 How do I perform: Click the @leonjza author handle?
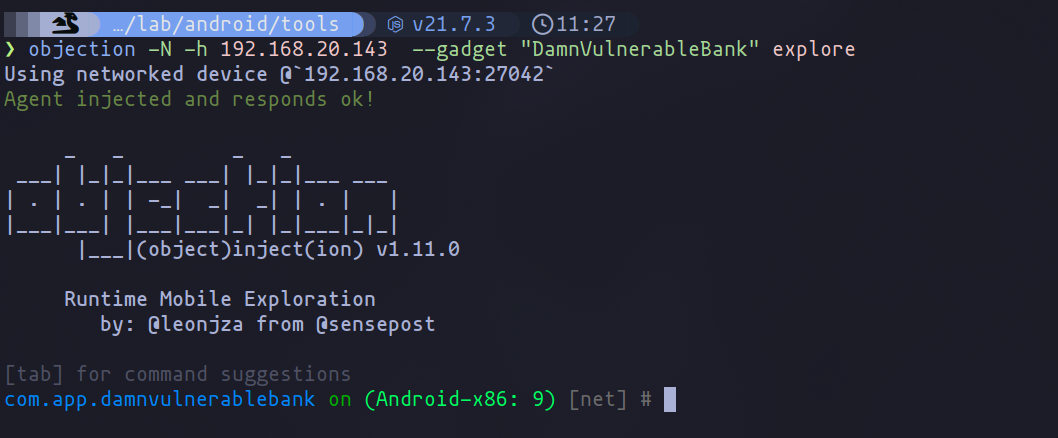[196, 325]
